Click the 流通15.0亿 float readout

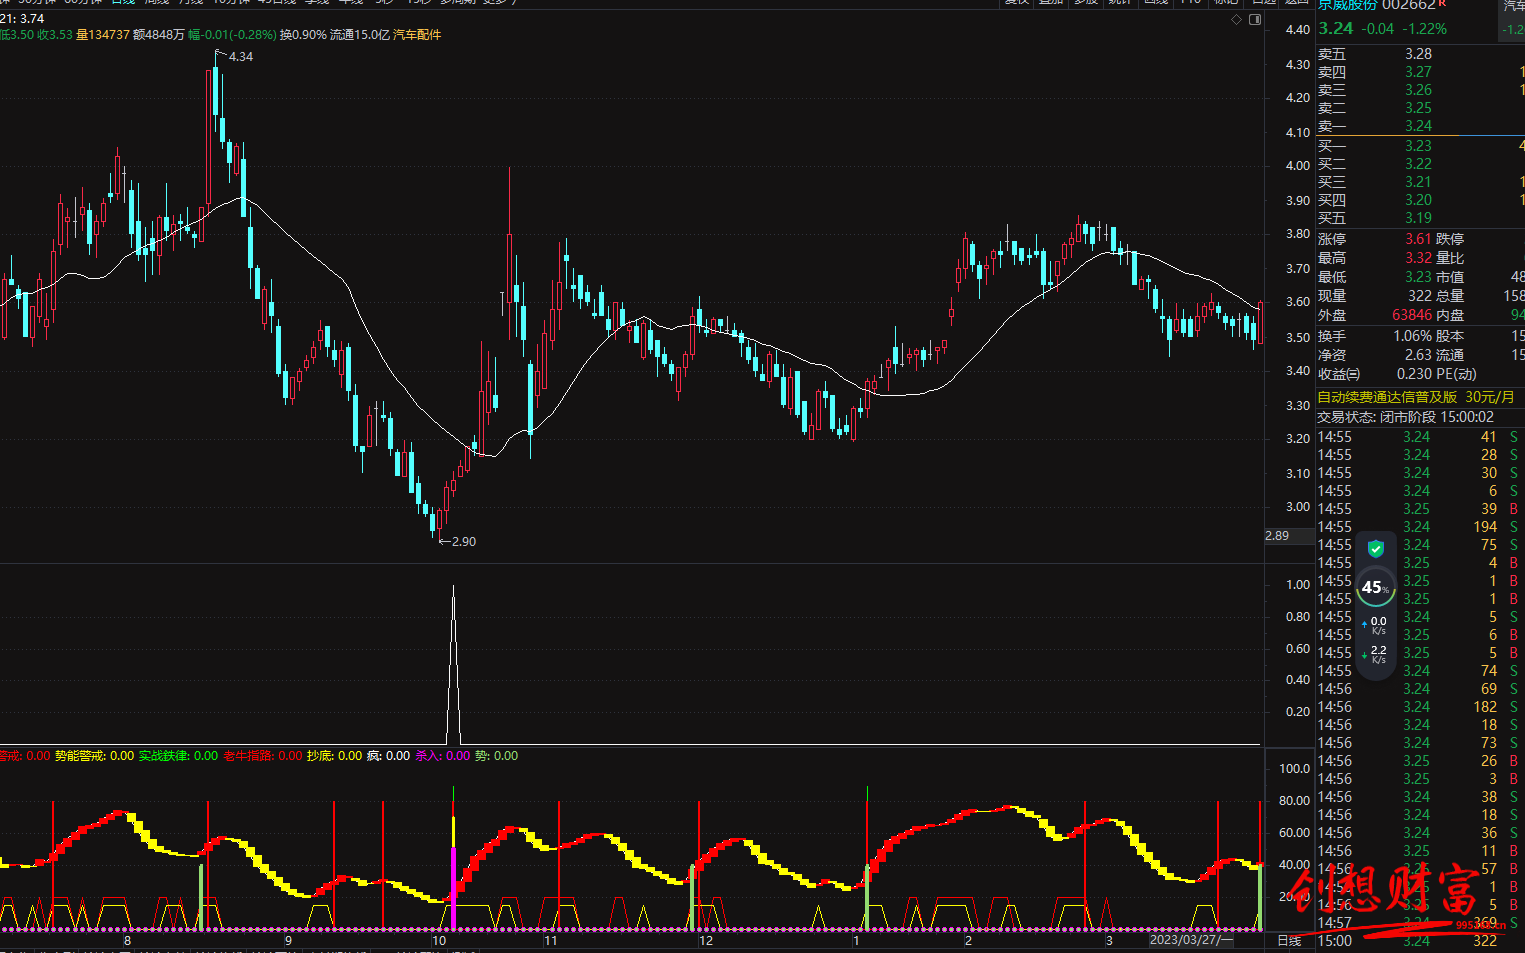pos(359,35)
